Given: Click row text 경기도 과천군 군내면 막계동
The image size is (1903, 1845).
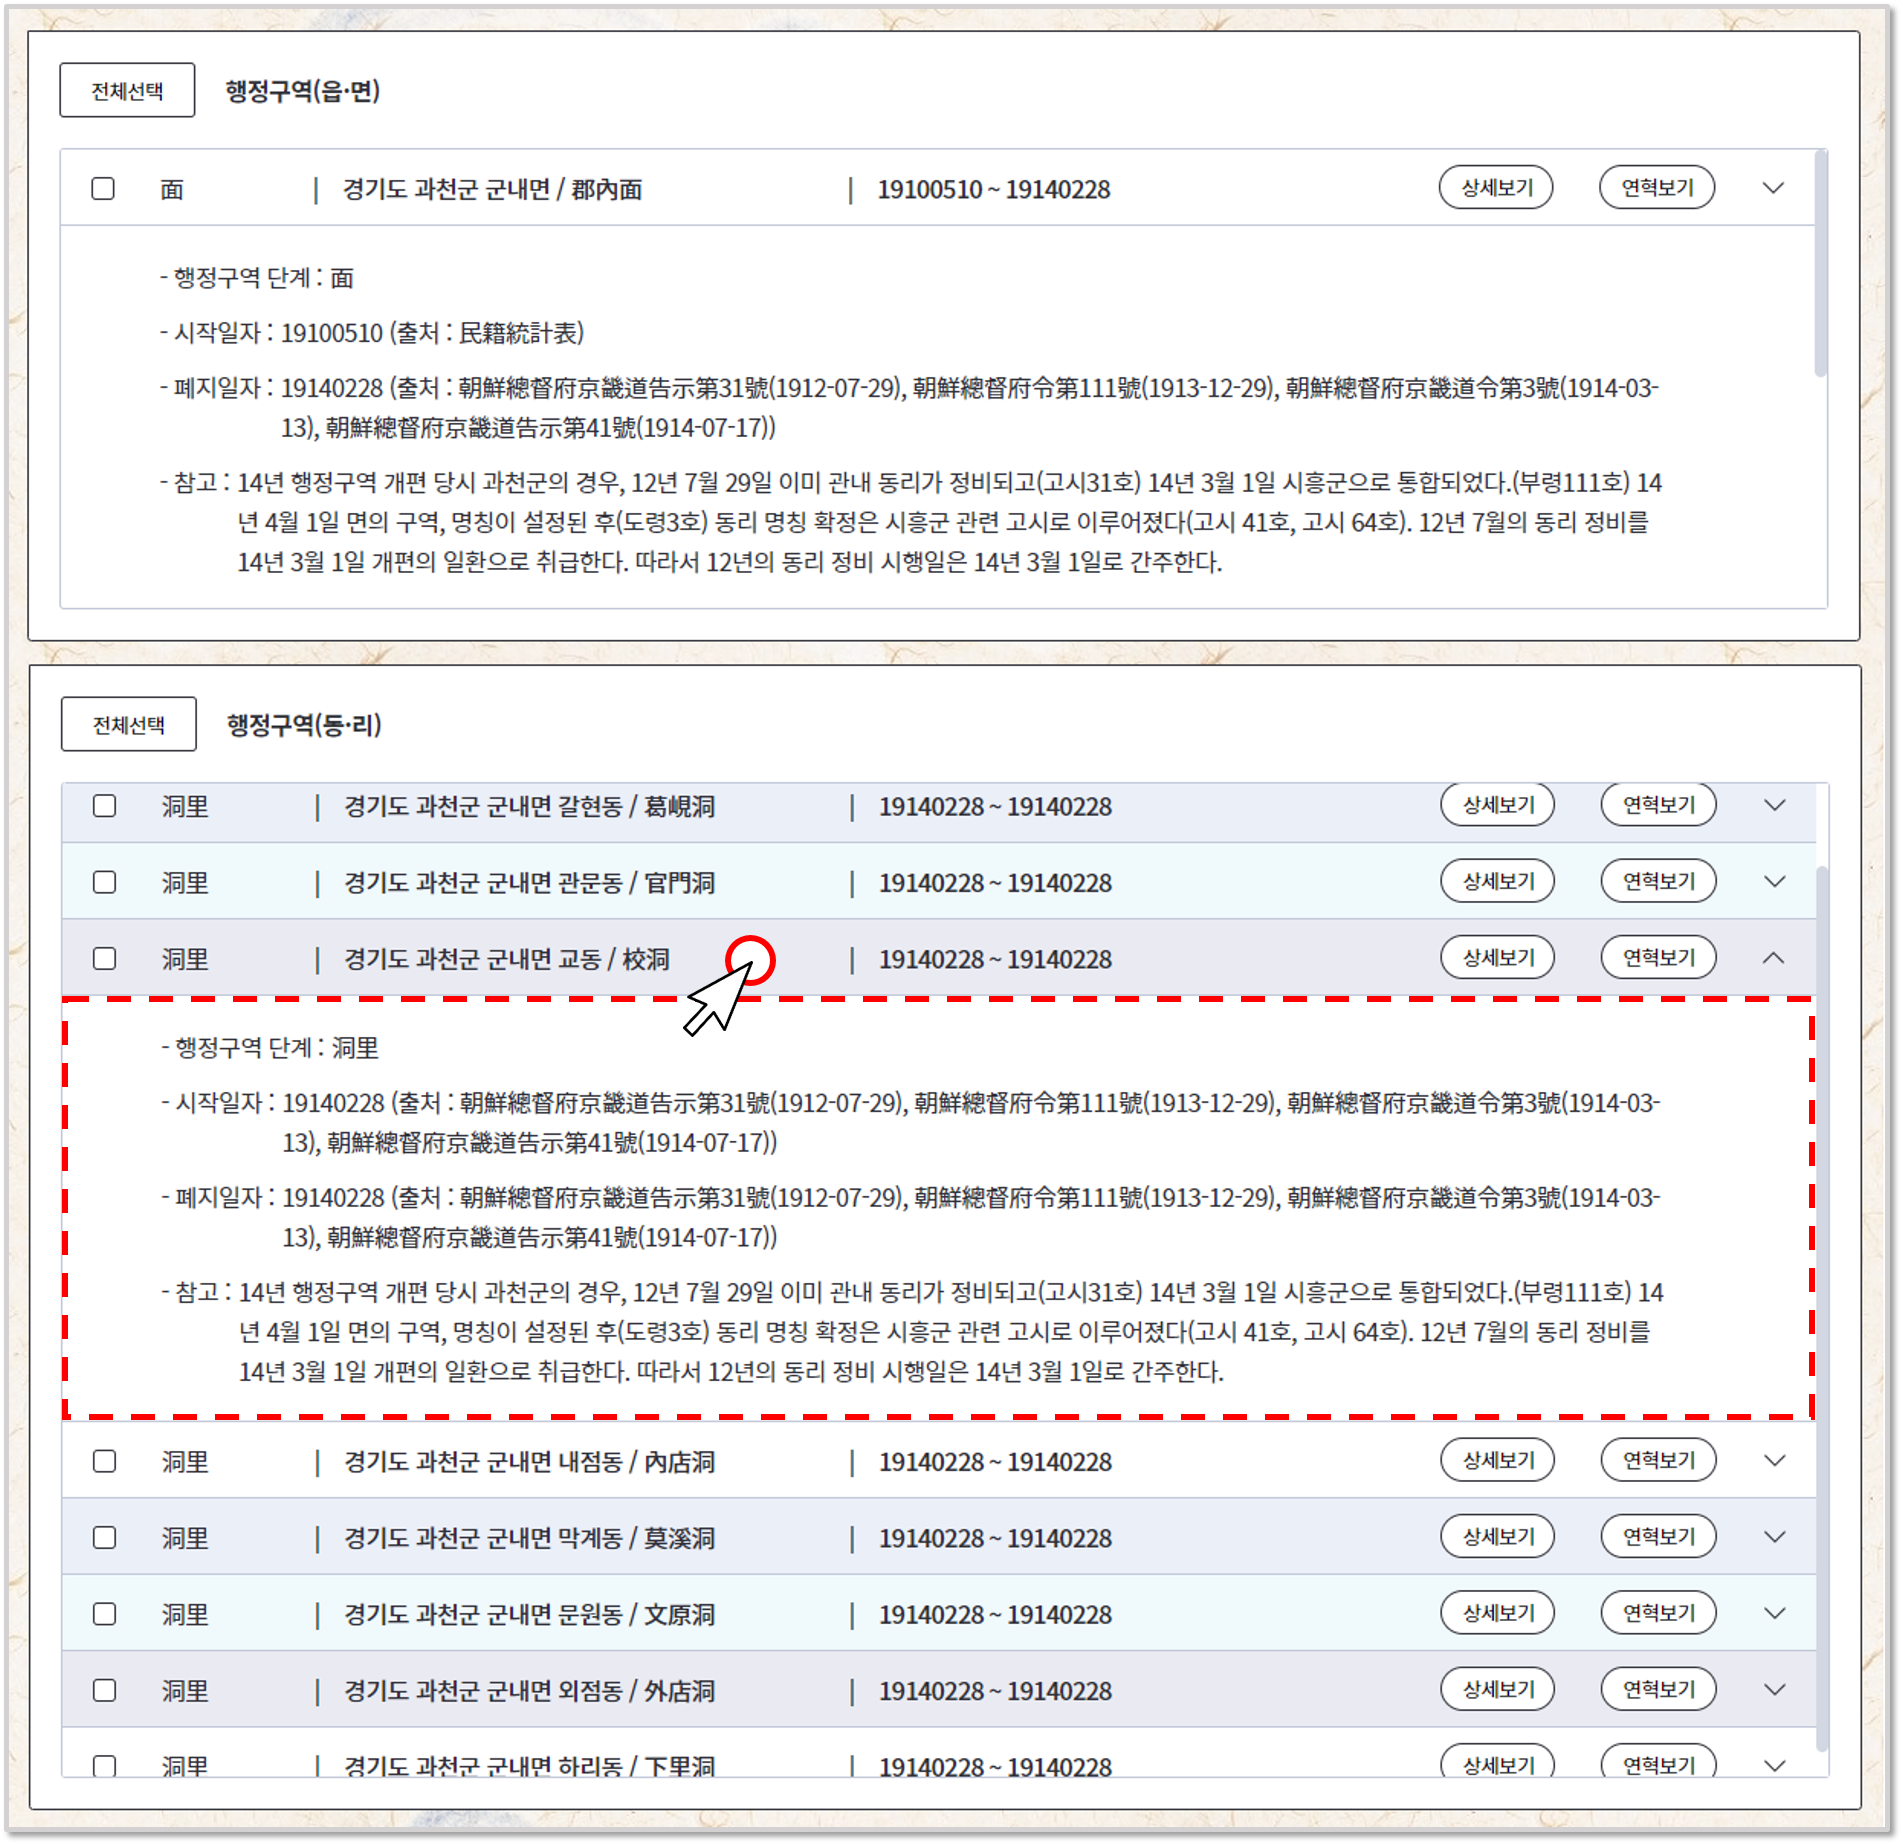Looking at the screenshot, I should click(x=483, y=1539).
